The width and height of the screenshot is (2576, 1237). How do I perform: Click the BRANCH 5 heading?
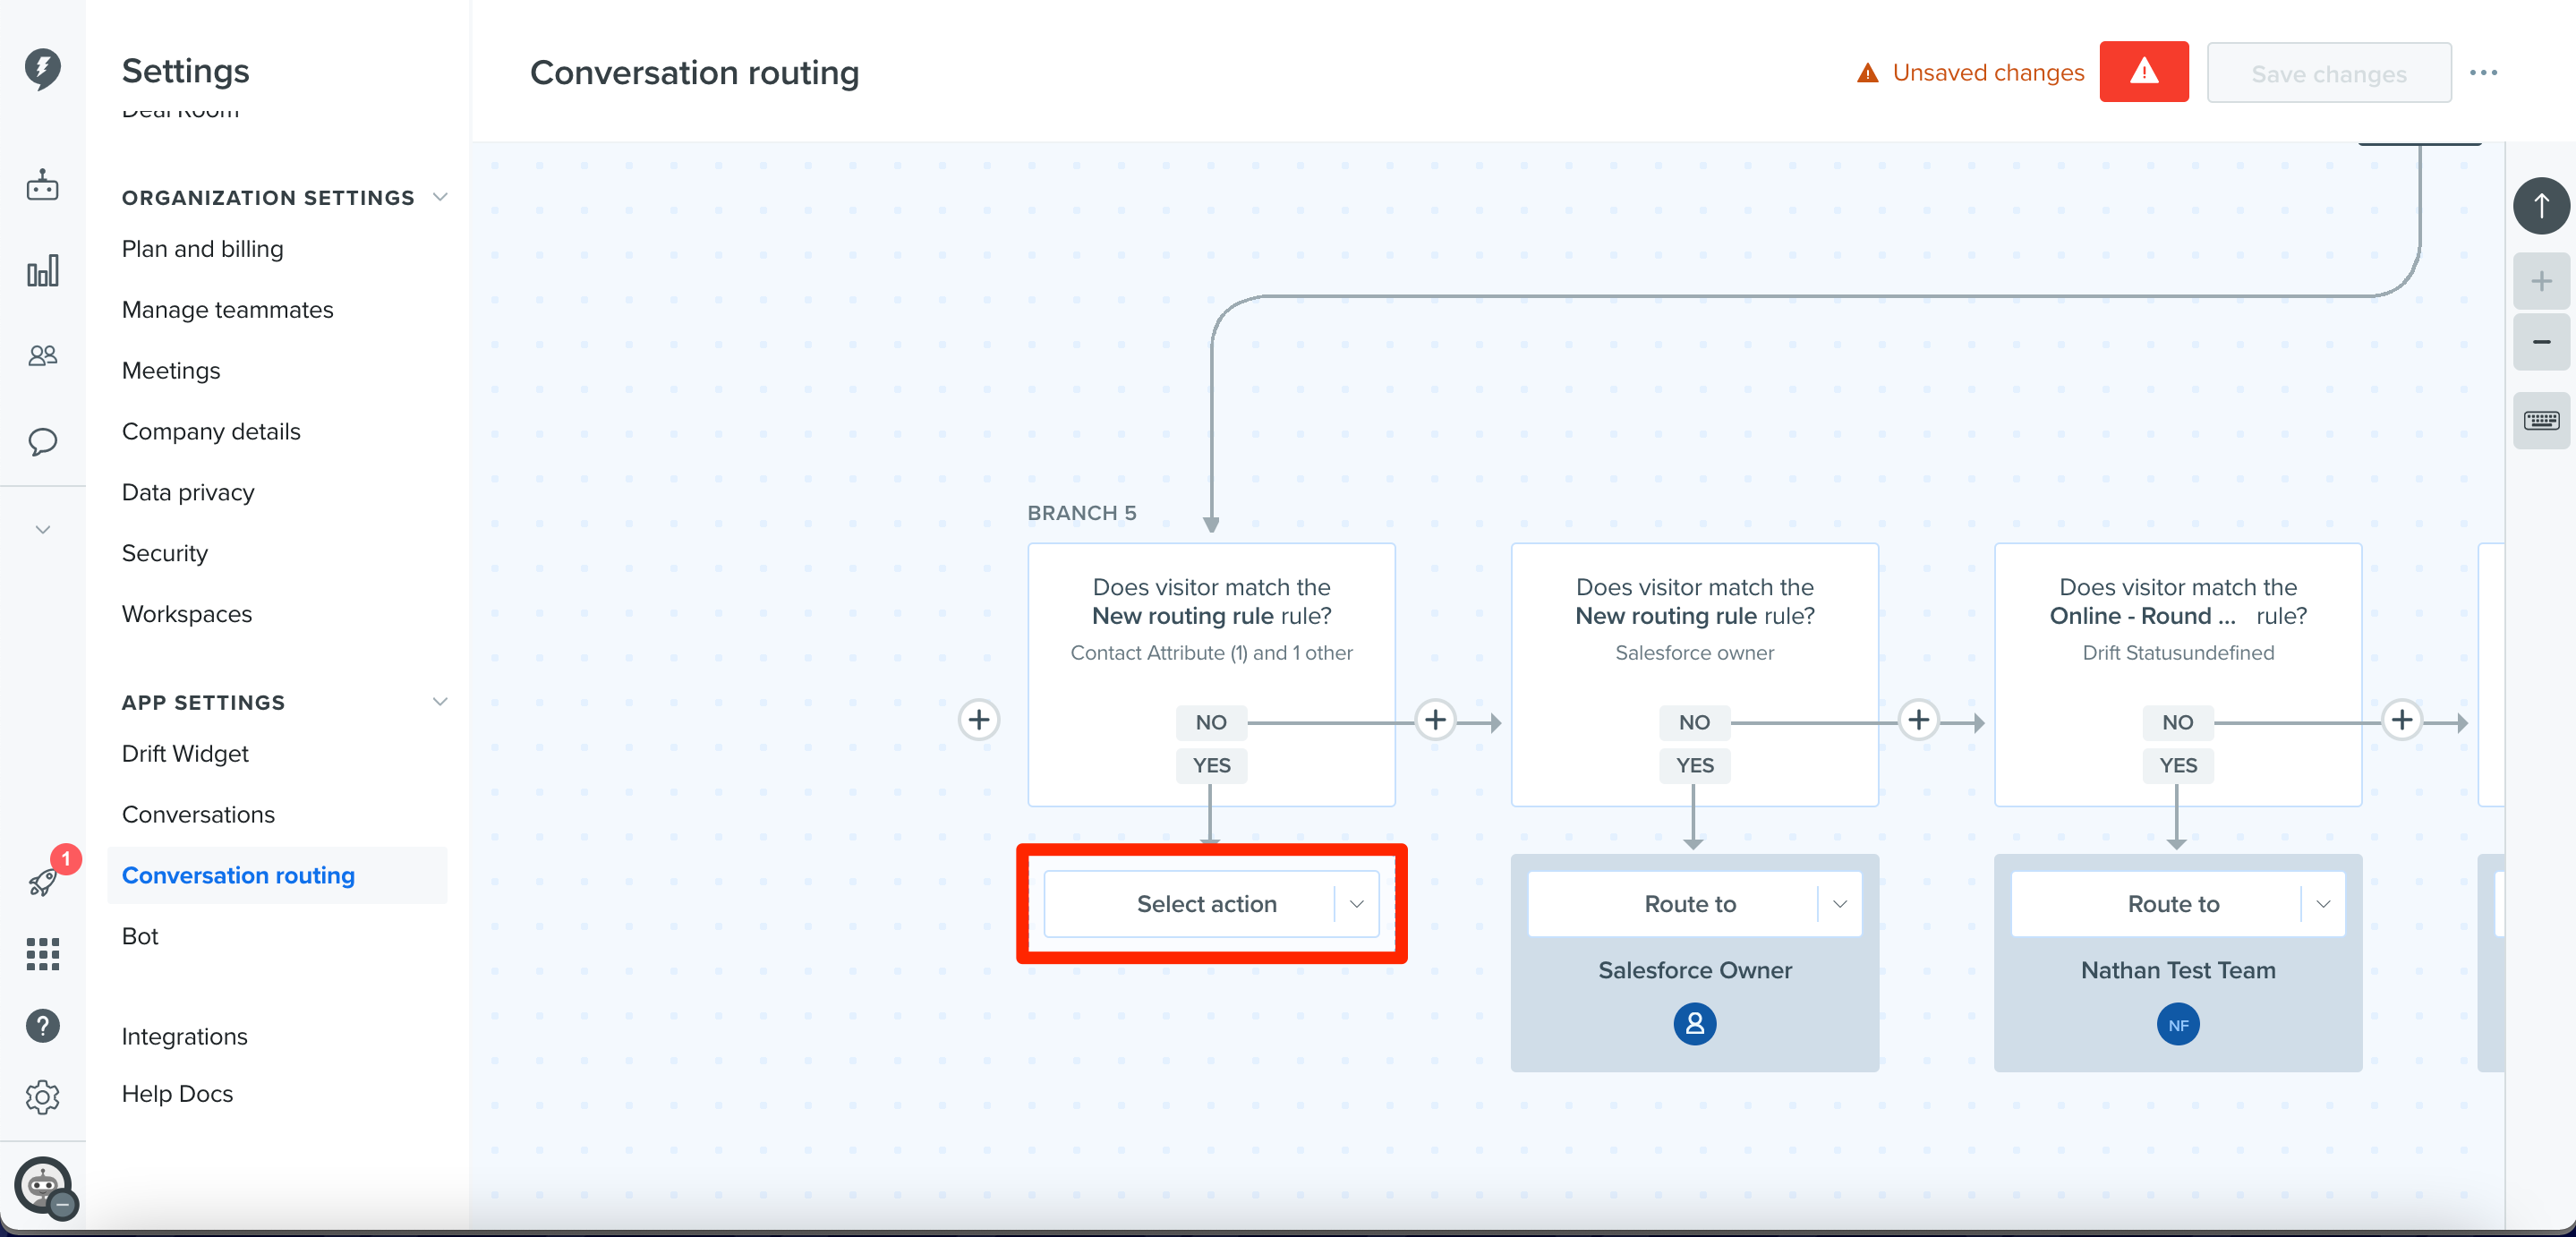[x=1081, y=513]
